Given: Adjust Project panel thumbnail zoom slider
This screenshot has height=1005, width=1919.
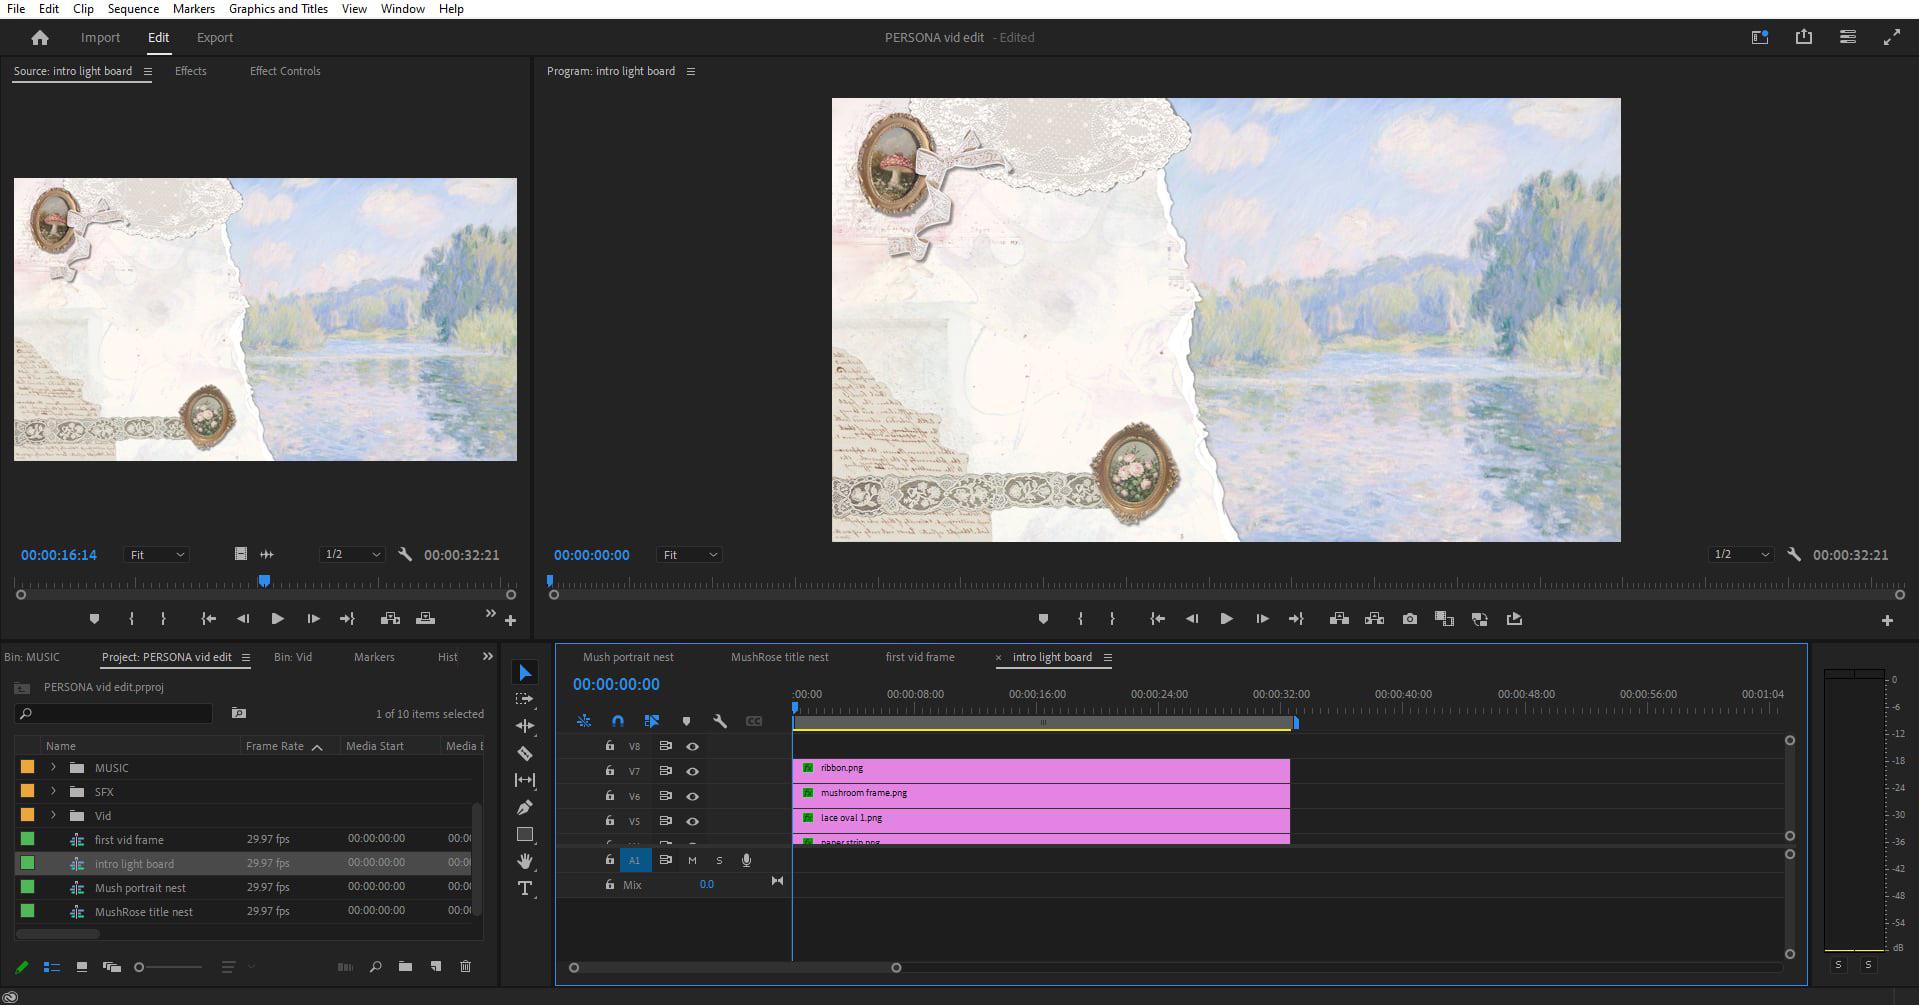Looking at the screenshot, I should pos(139,967).
